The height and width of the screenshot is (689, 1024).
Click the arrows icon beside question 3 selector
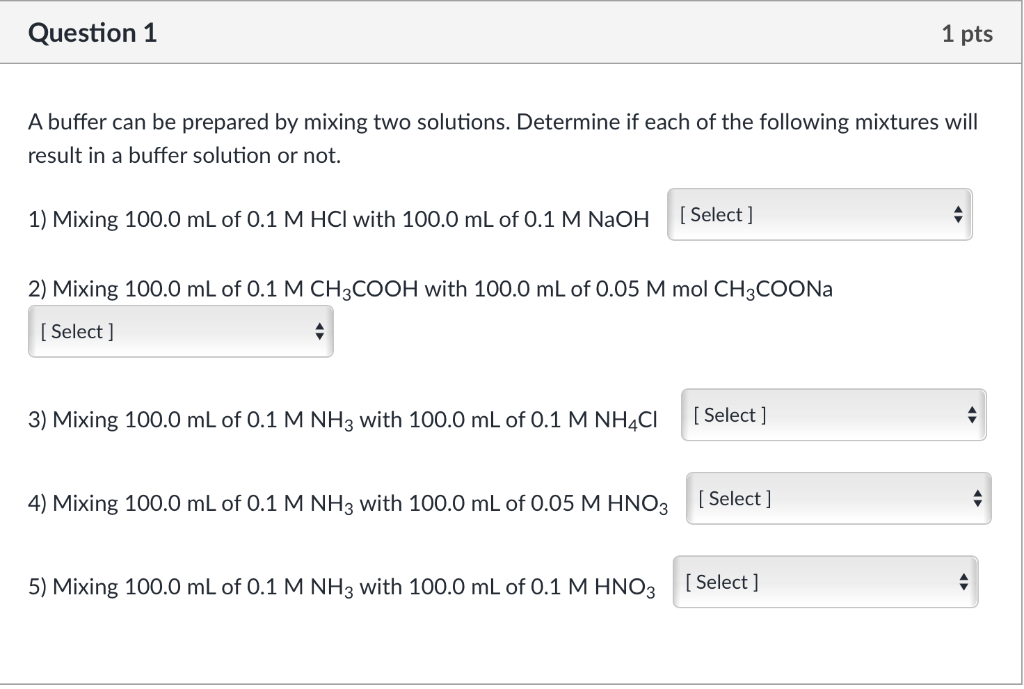coord(971,415)
